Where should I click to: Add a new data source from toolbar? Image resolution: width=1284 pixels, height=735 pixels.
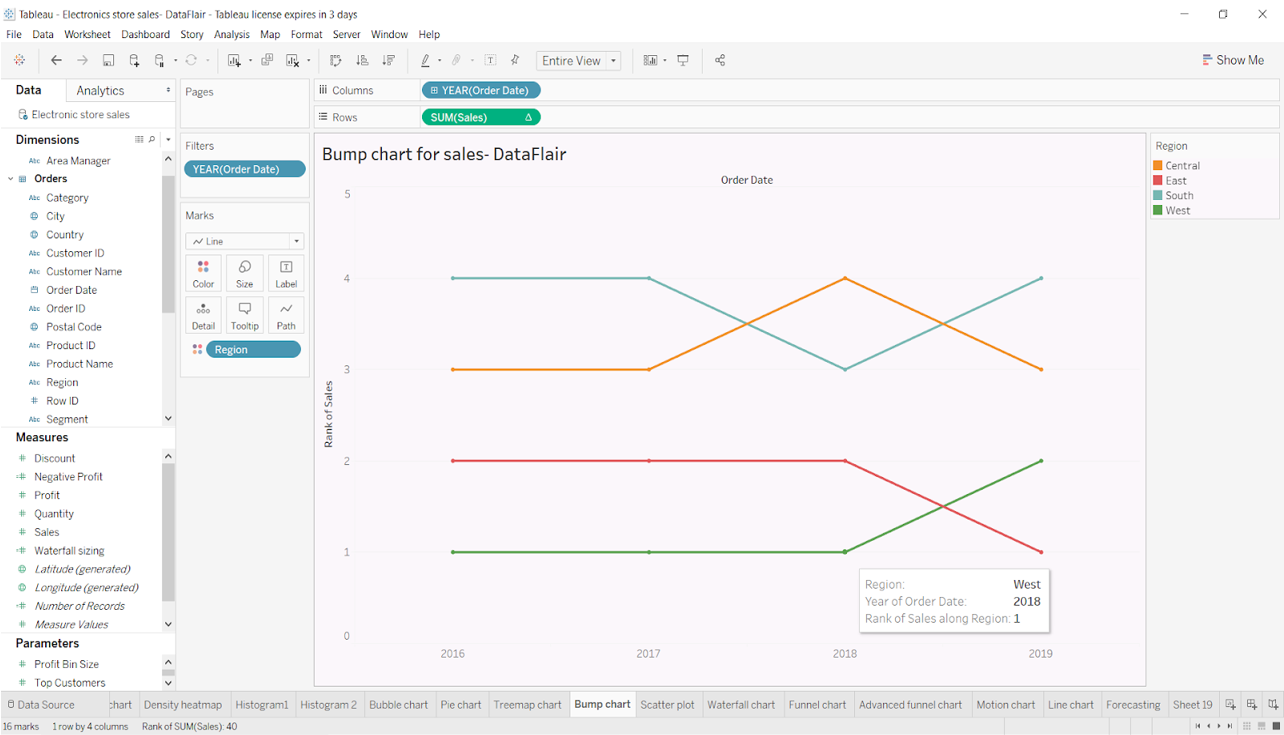click(x=134, y=60)
